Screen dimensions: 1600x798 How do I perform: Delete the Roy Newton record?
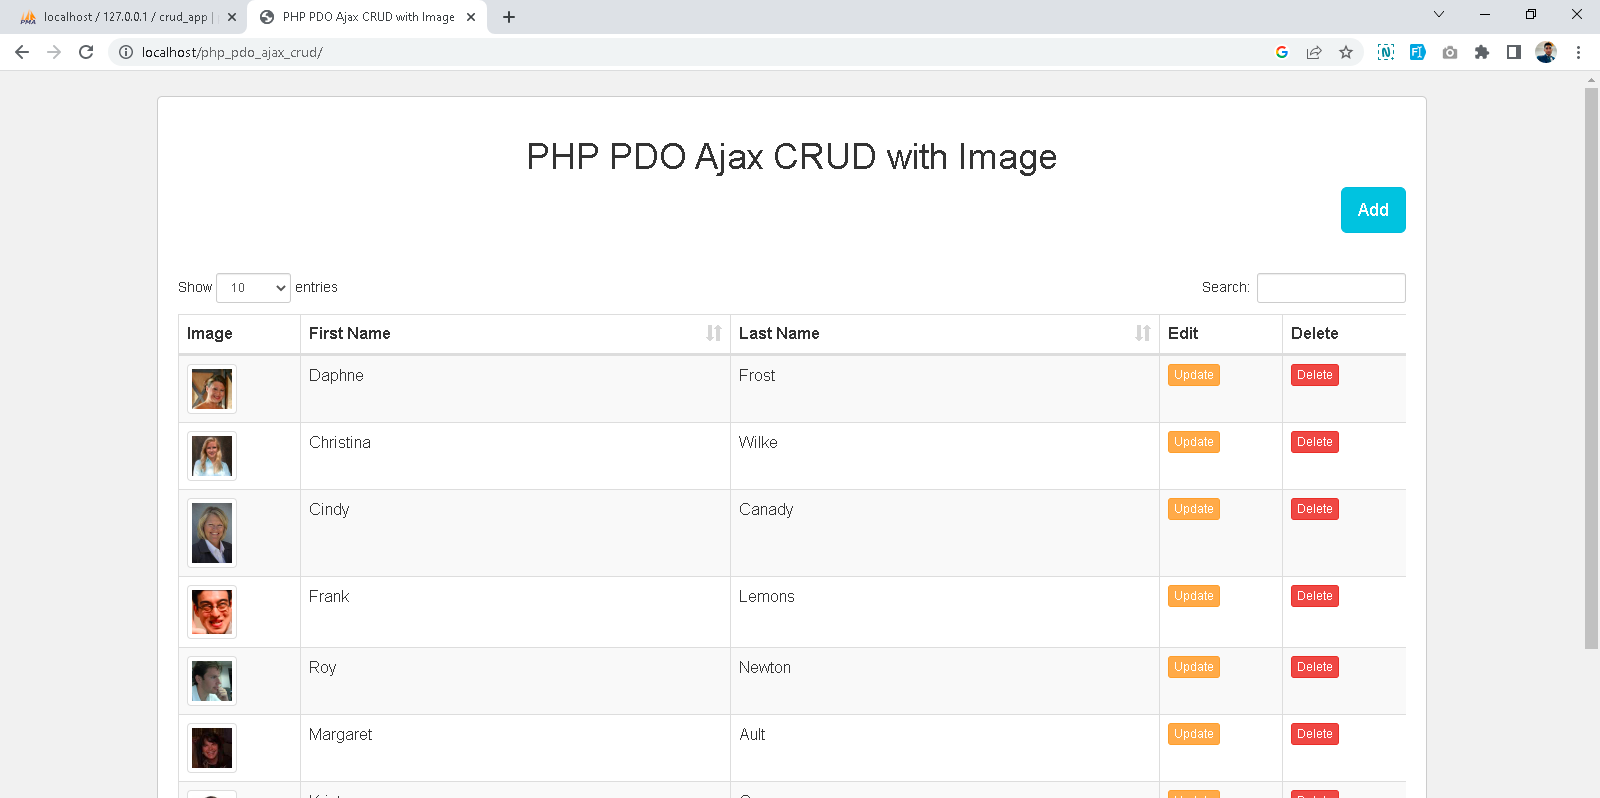click(1315, 667)
